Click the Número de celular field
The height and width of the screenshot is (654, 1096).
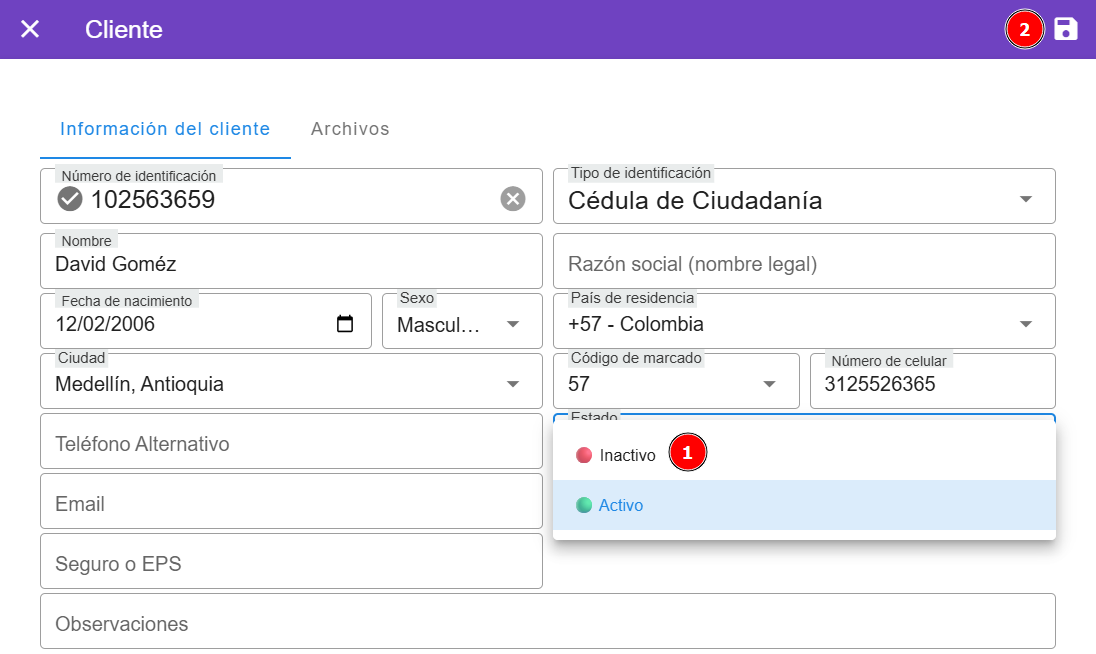[932, 384]
